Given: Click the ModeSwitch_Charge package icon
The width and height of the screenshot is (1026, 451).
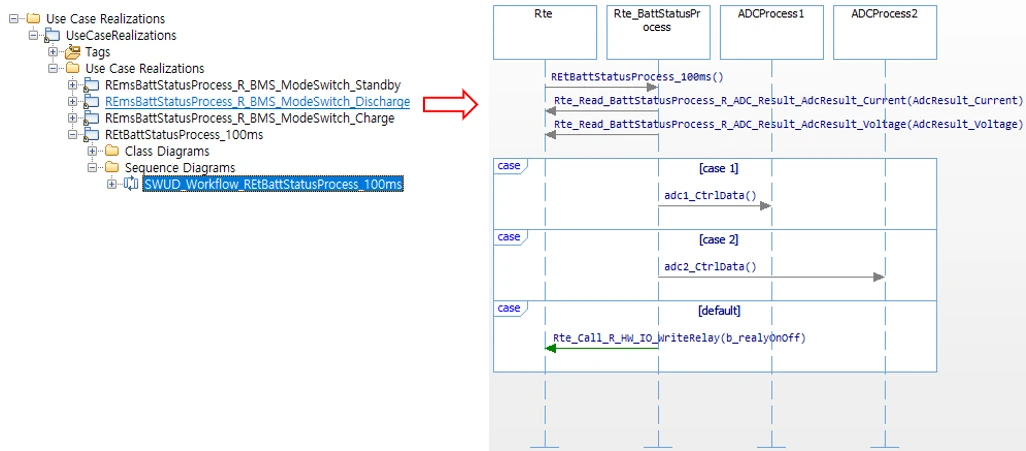Looking at the screenshot, I should coord(92,119).
